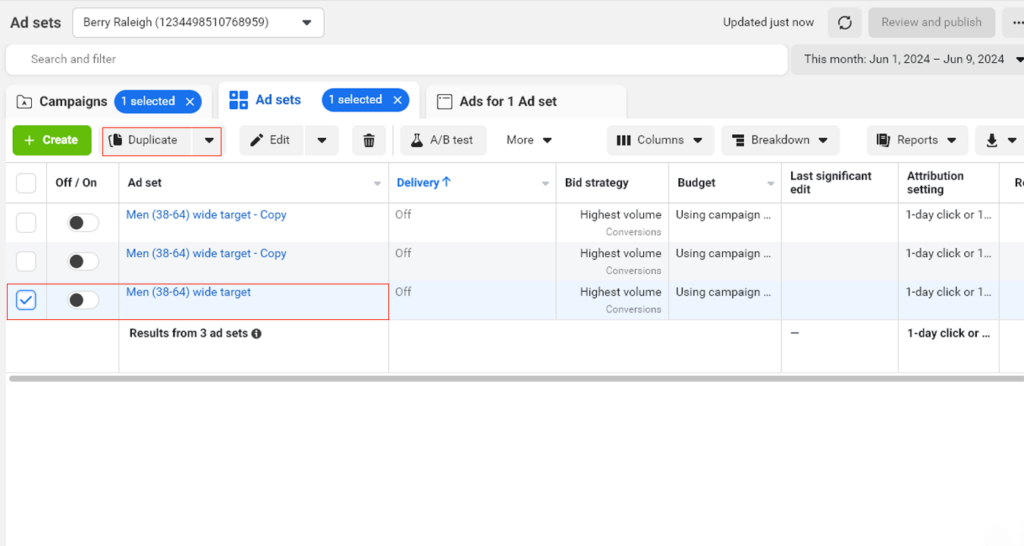Toggle on the first Men (38-64) wide target - Copy

(83, 223)
